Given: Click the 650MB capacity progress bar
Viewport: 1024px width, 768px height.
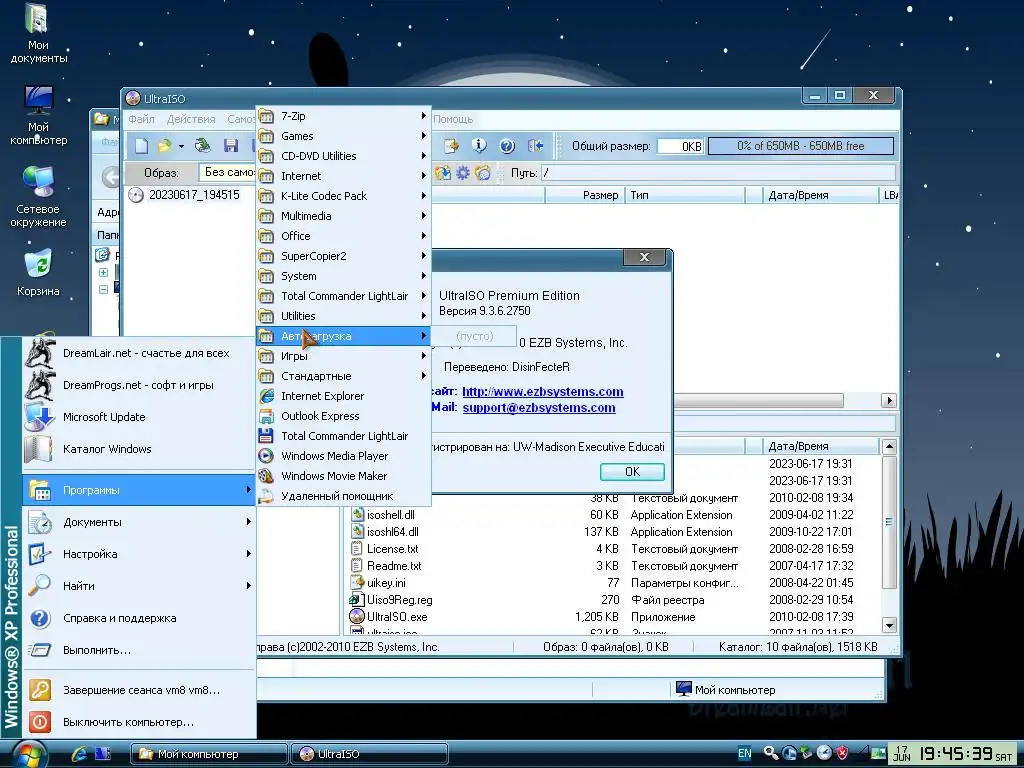Looking at the screenshot, I should 801,146.
